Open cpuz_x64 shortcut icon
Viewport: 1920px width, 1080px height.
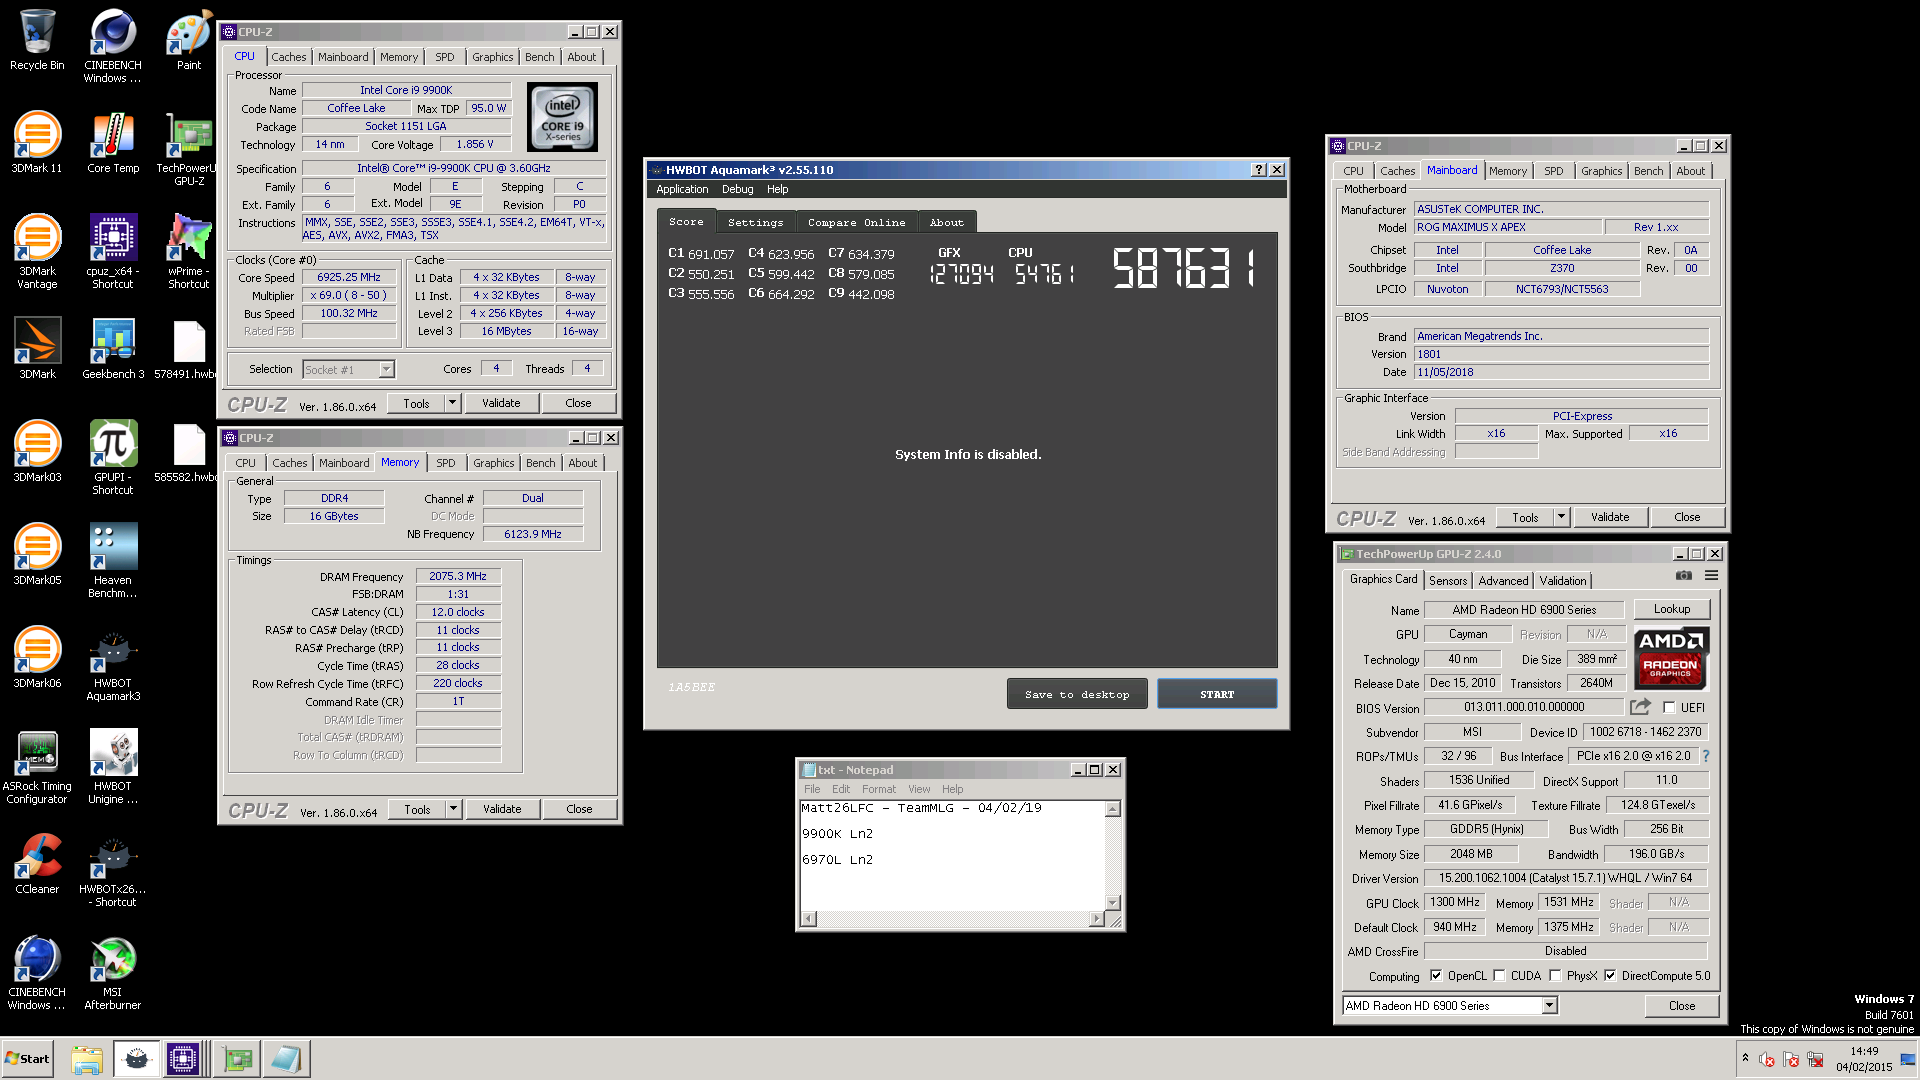(x=113, y=252)
